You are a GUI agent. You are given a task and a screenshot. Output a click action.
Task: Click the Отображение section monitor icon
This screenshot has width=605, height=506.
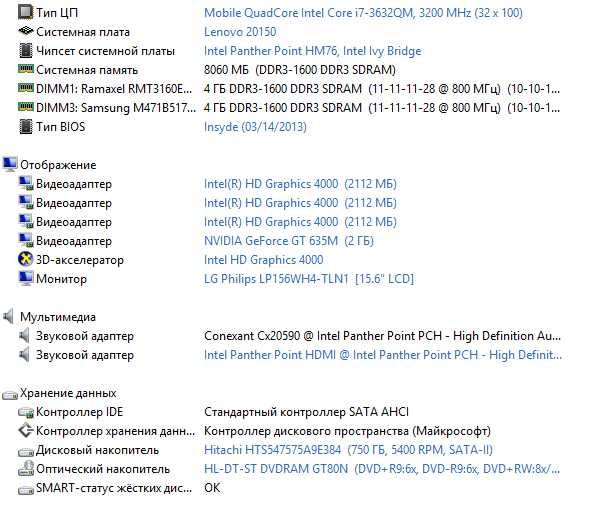tap(10, 165)
